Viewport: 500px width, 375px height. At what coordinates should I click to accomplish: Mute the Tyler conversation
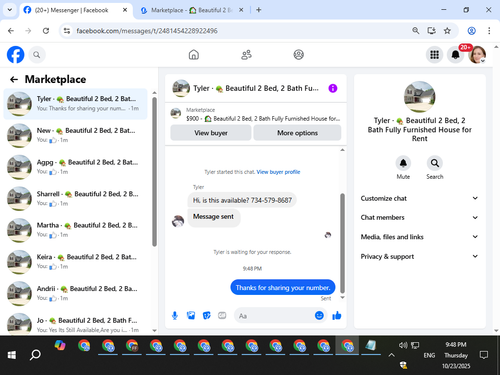403,163
